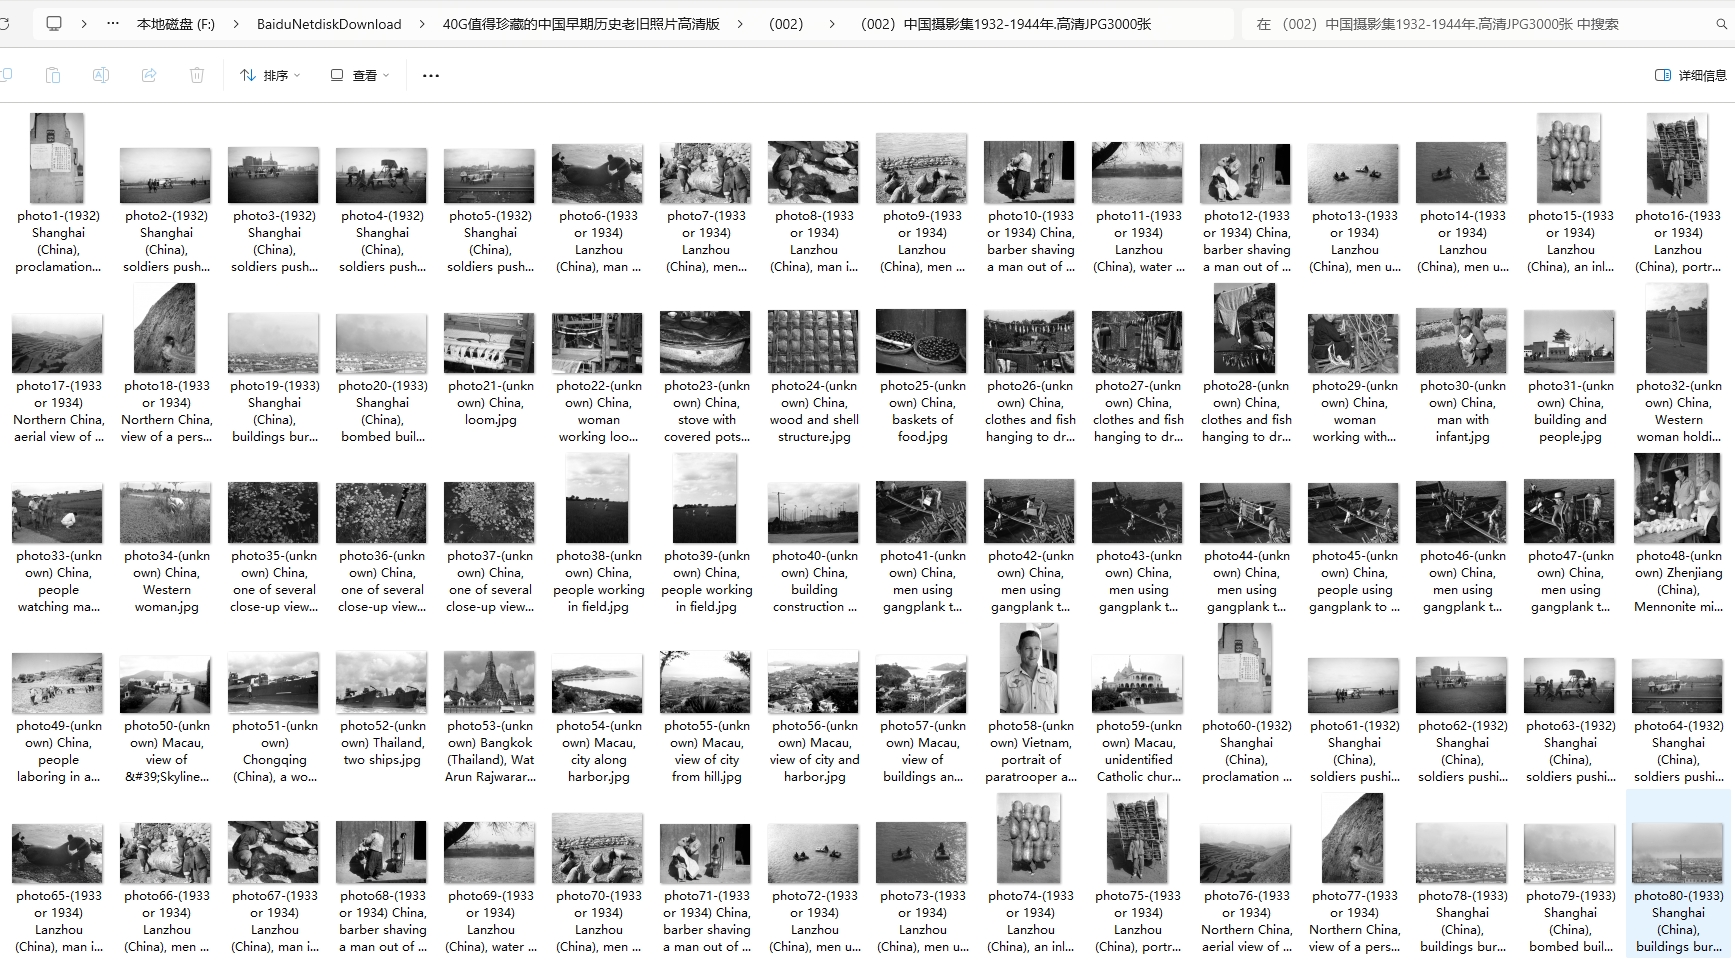Toggle the 详细信息 details pane
This screenshot has width=1735, height=961.
(1690, 75)
